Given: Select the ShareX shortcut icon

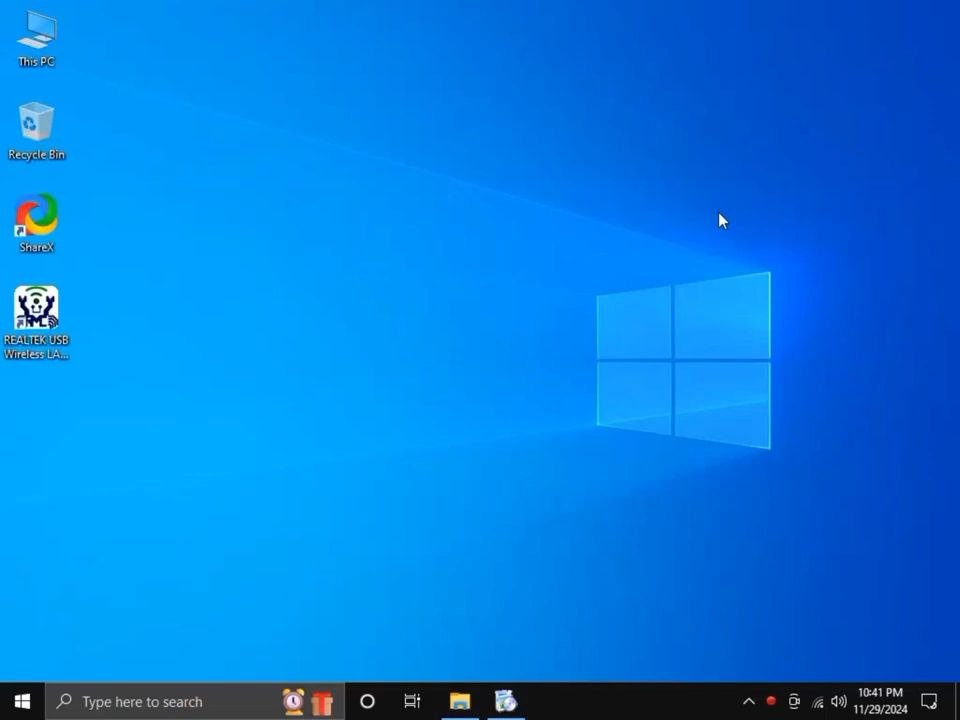Looking at the screenshot, I should click(x=37, y=223).
